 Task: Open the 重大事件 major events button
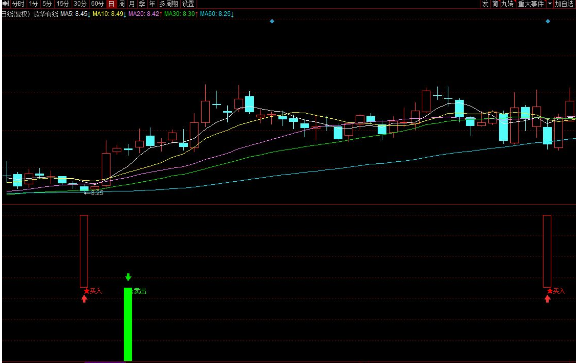531,4
